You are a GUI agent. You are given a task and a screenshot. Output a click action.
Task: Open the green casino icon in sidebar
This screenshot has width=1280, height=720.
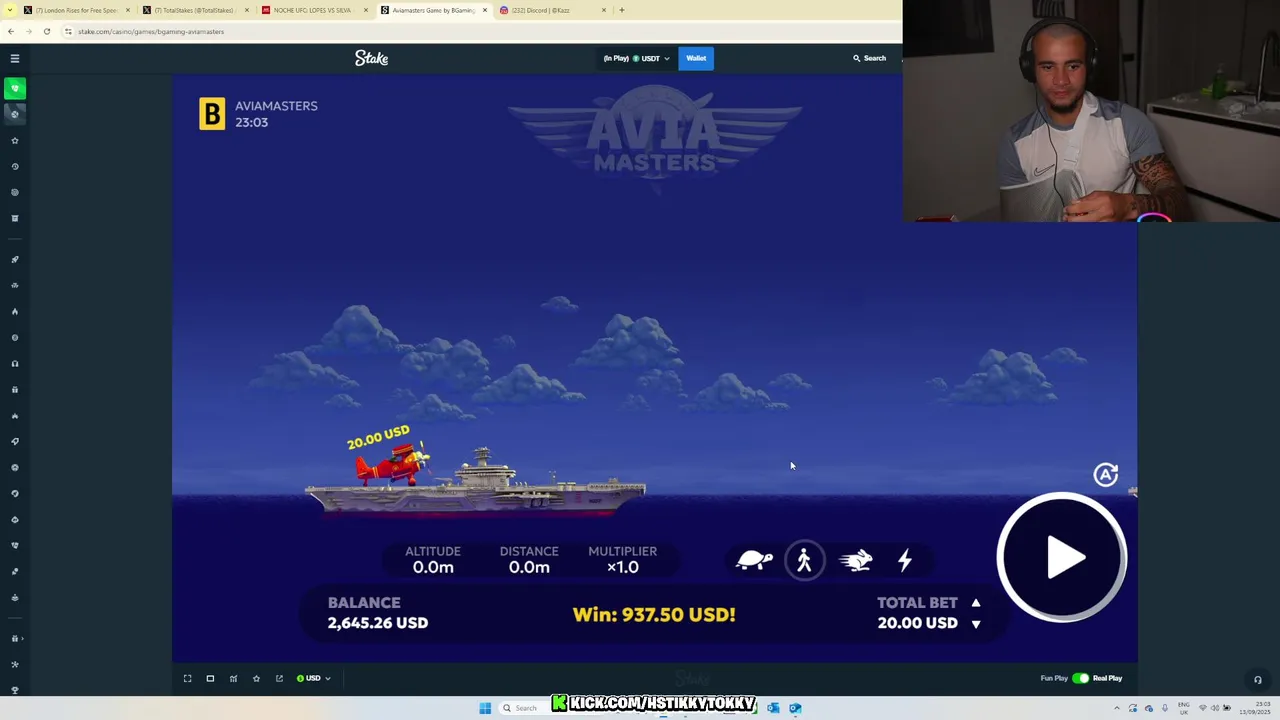tap(14, 89)
